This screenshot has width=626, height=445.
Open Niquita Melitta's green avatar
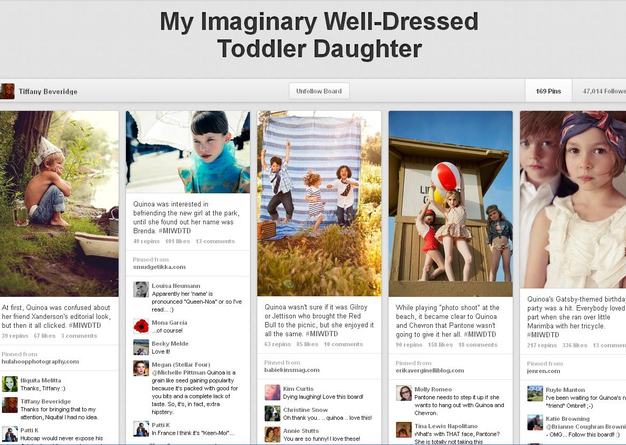(x=10, y=384)
